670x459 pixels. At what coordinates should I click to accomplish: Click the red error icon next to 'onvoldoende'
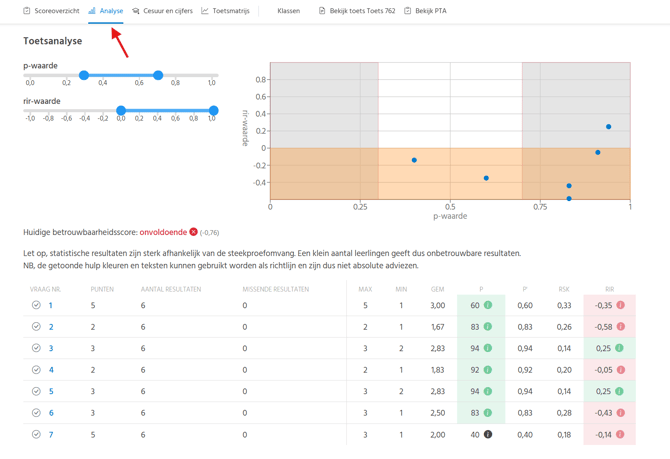pyautogui.click(x=194, y=232)
